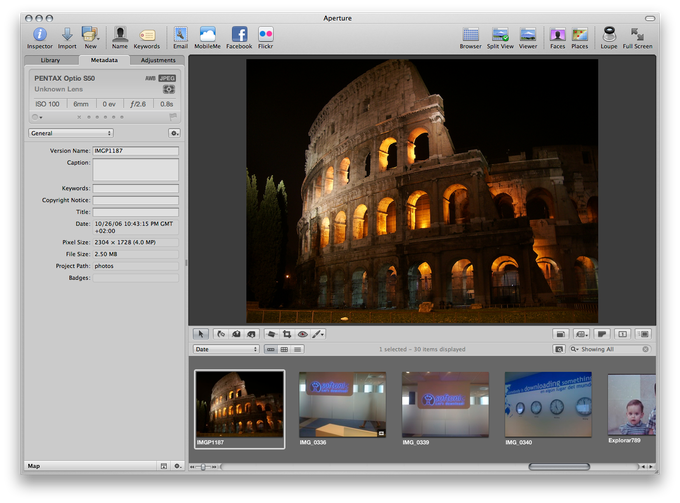Enter Full Screen mode
Screen dimensions: 680x503
coord(638,35)
